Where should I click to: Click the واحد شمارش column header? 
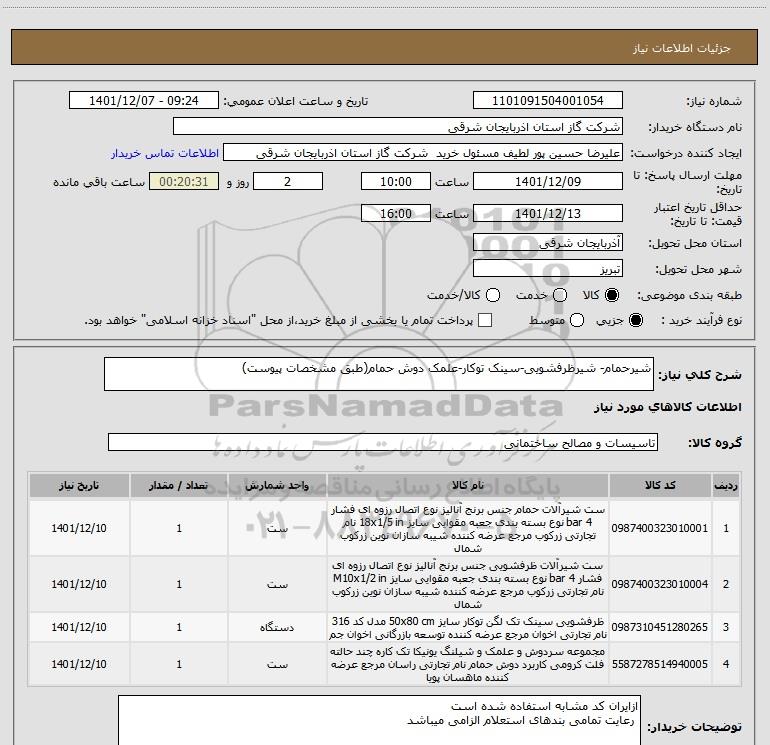point(277,486)
